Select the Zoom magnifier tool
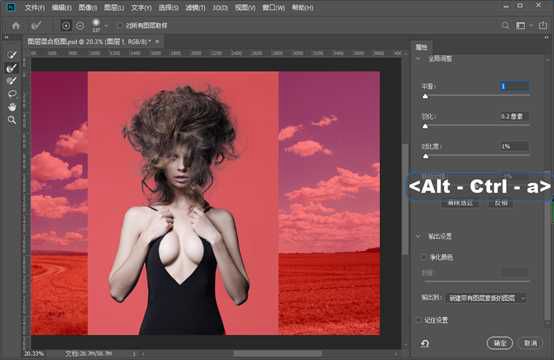Image resolution: width=554 pixels, height=360 pixels. click(12, 120)
